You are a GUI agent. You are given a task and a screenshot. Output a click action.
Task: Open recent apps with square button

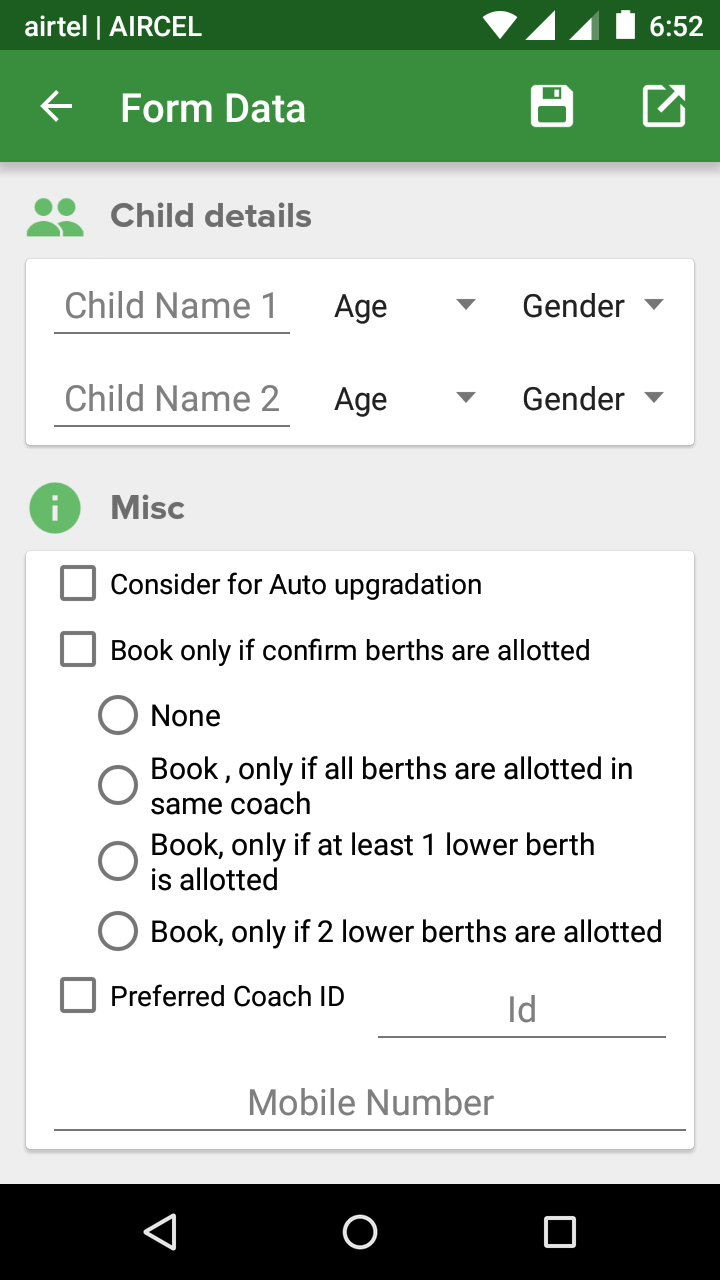tap(559, 1232)
